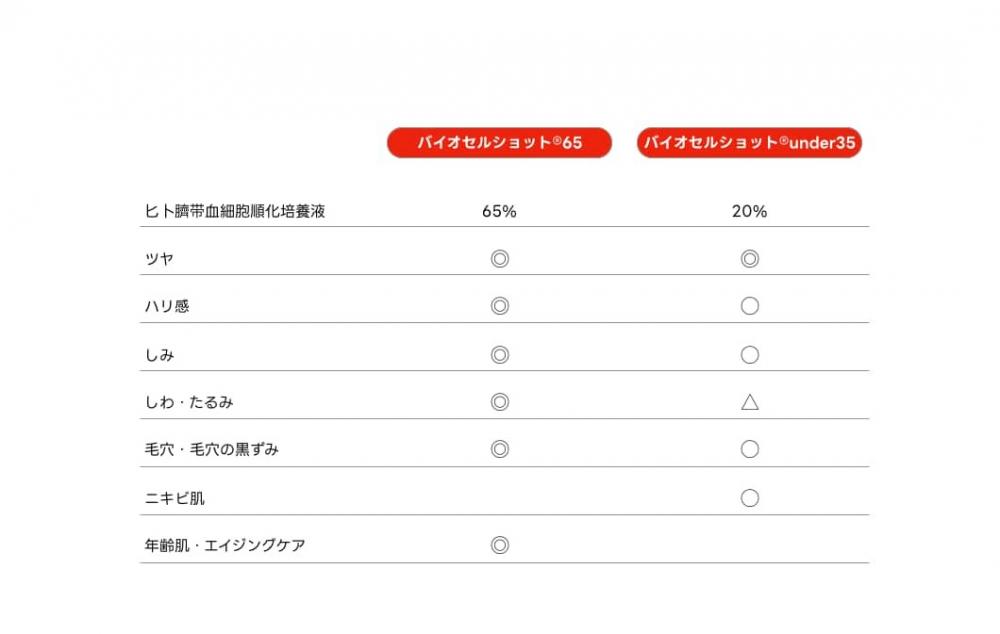Click the single circle in ニキビ肌 row

click(750, 498)
